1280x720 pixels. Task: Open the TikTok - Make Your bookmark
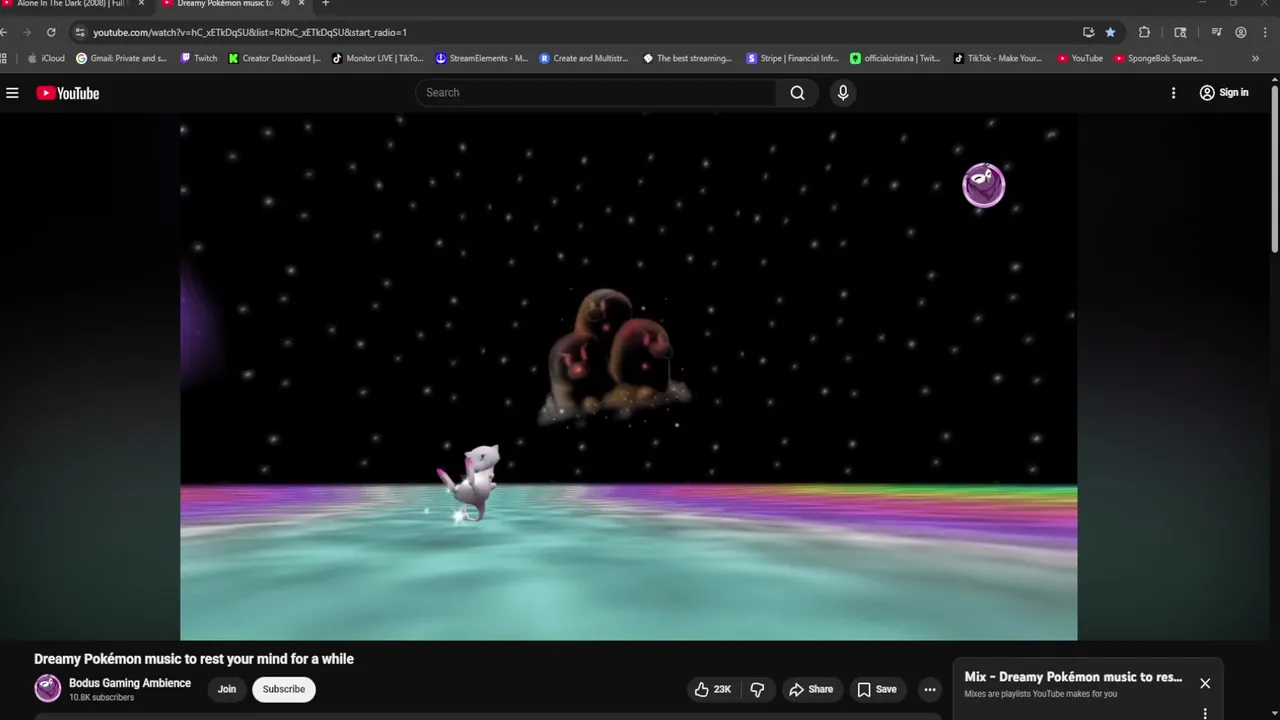tap(998, 58)
